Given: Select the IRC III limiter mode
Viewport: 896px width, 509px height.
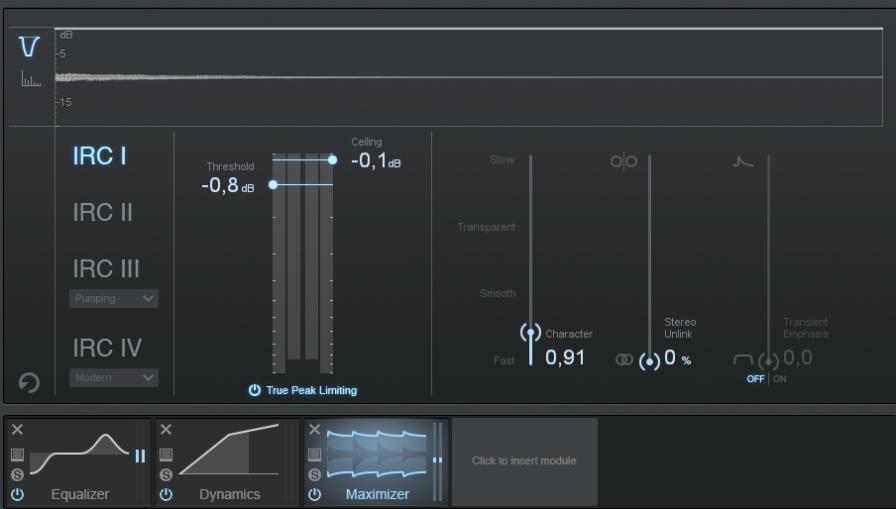Looking at the screenshot, I should point(106,268).
